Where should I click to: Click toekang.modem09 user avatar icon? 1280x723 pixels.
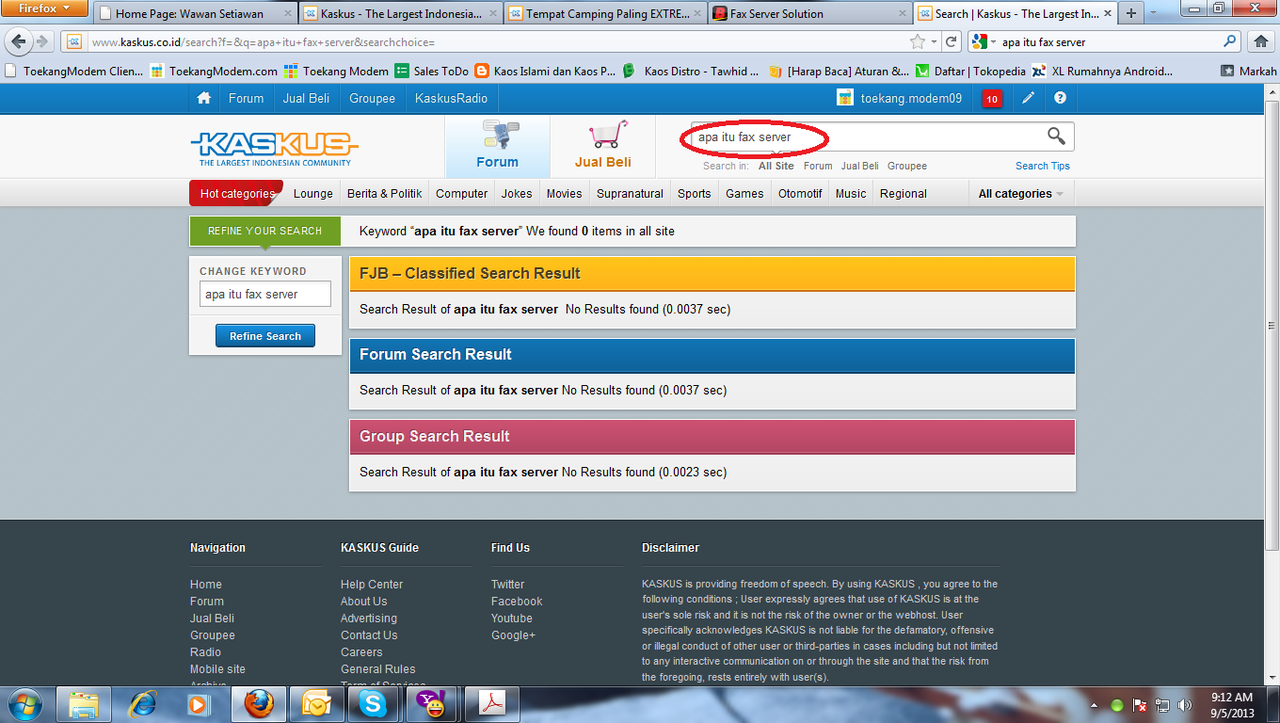(845, 98)
